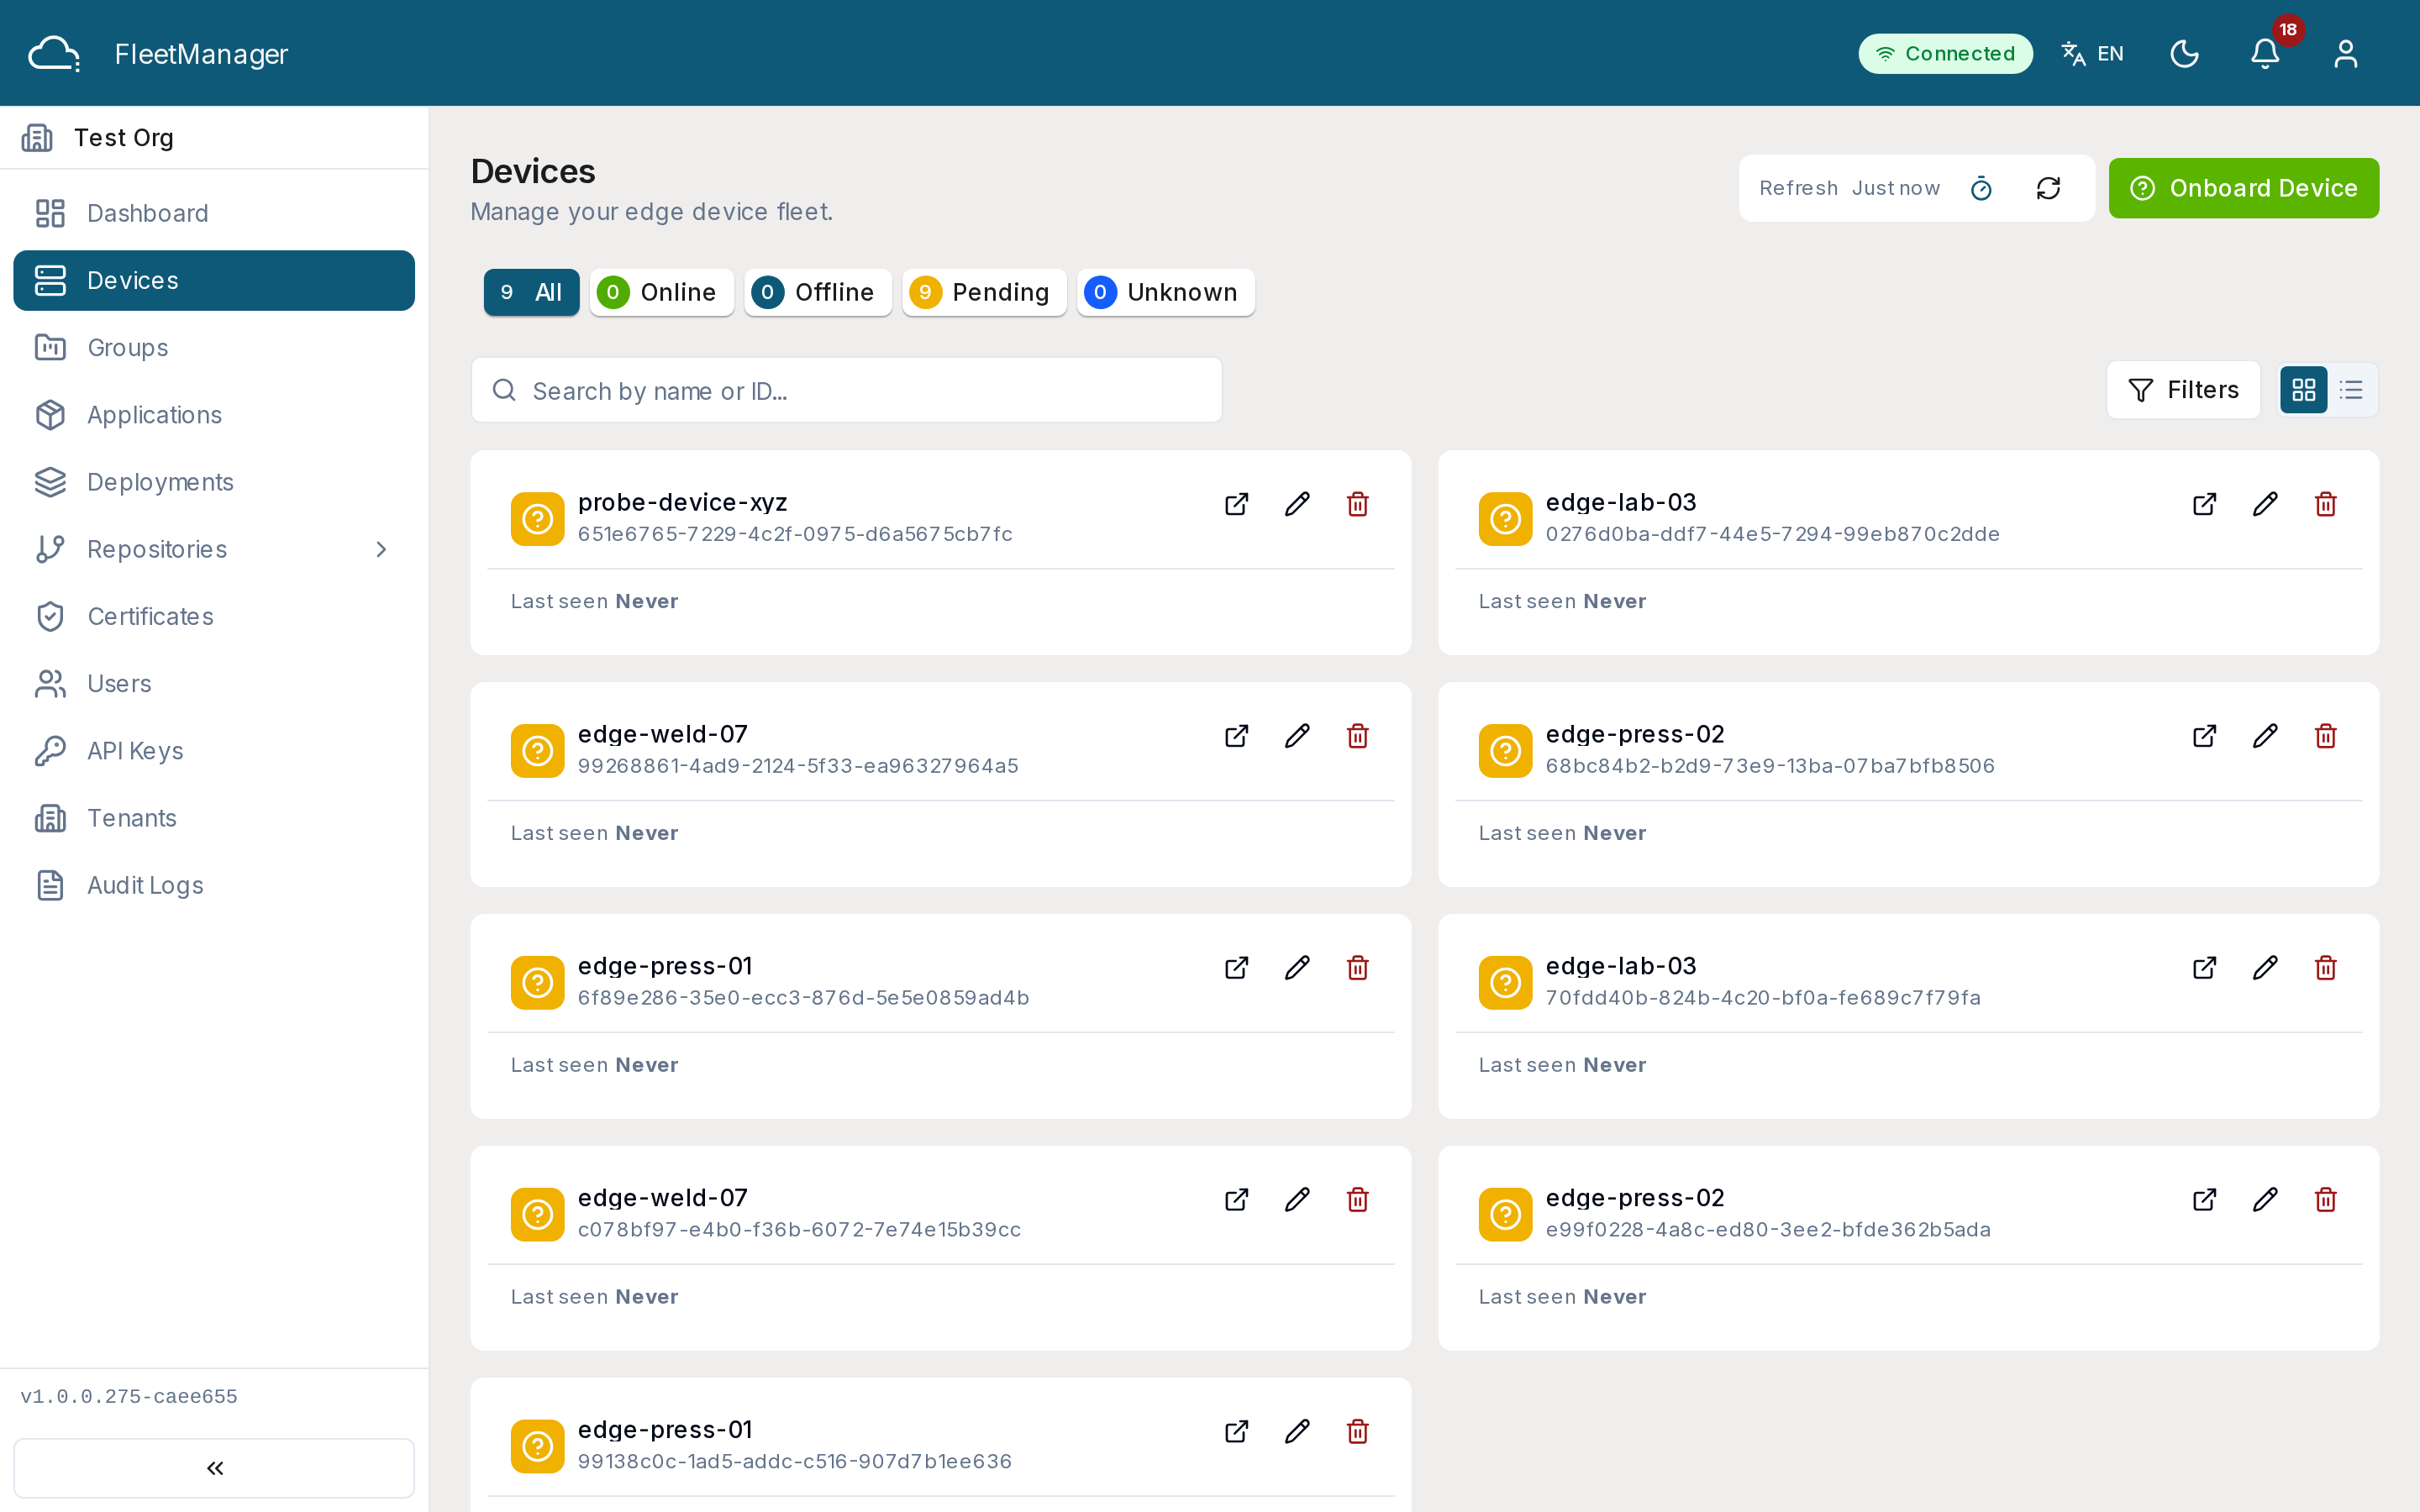
Task: Edit edge-lab-03 with ID 0276d0ba
Action: 2265,504
